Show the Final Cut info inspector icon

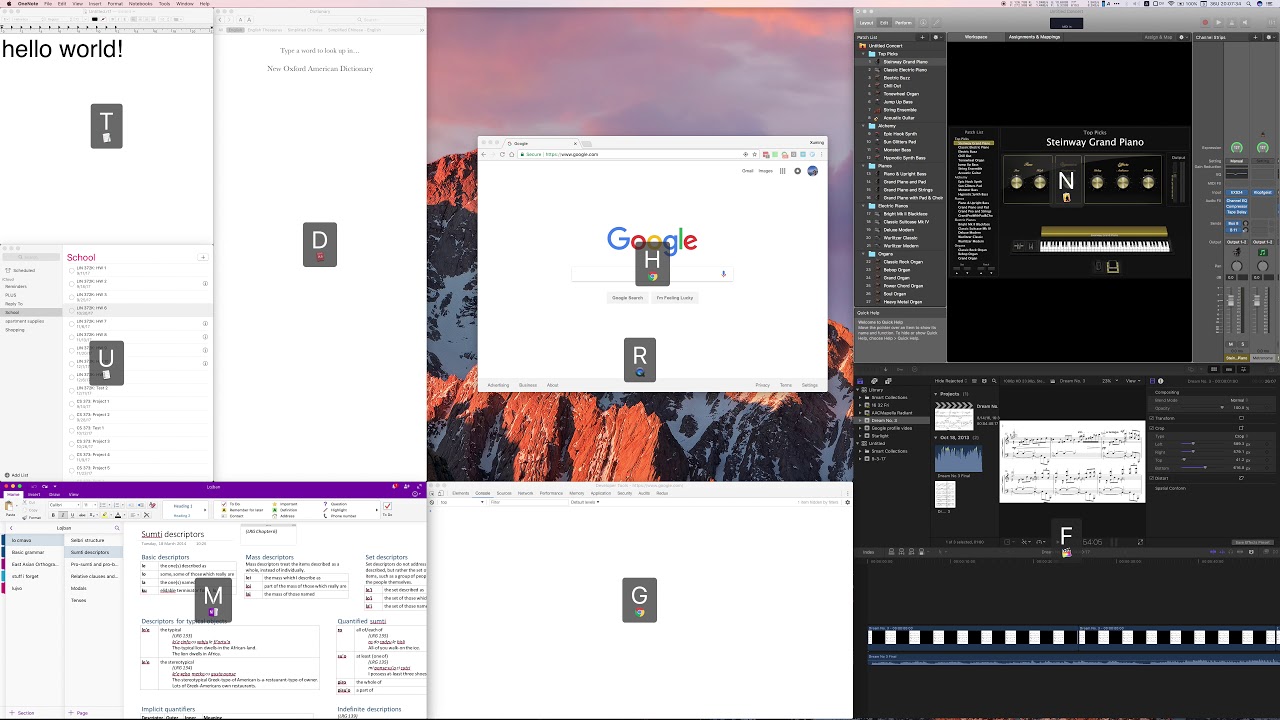[1161, 381]
